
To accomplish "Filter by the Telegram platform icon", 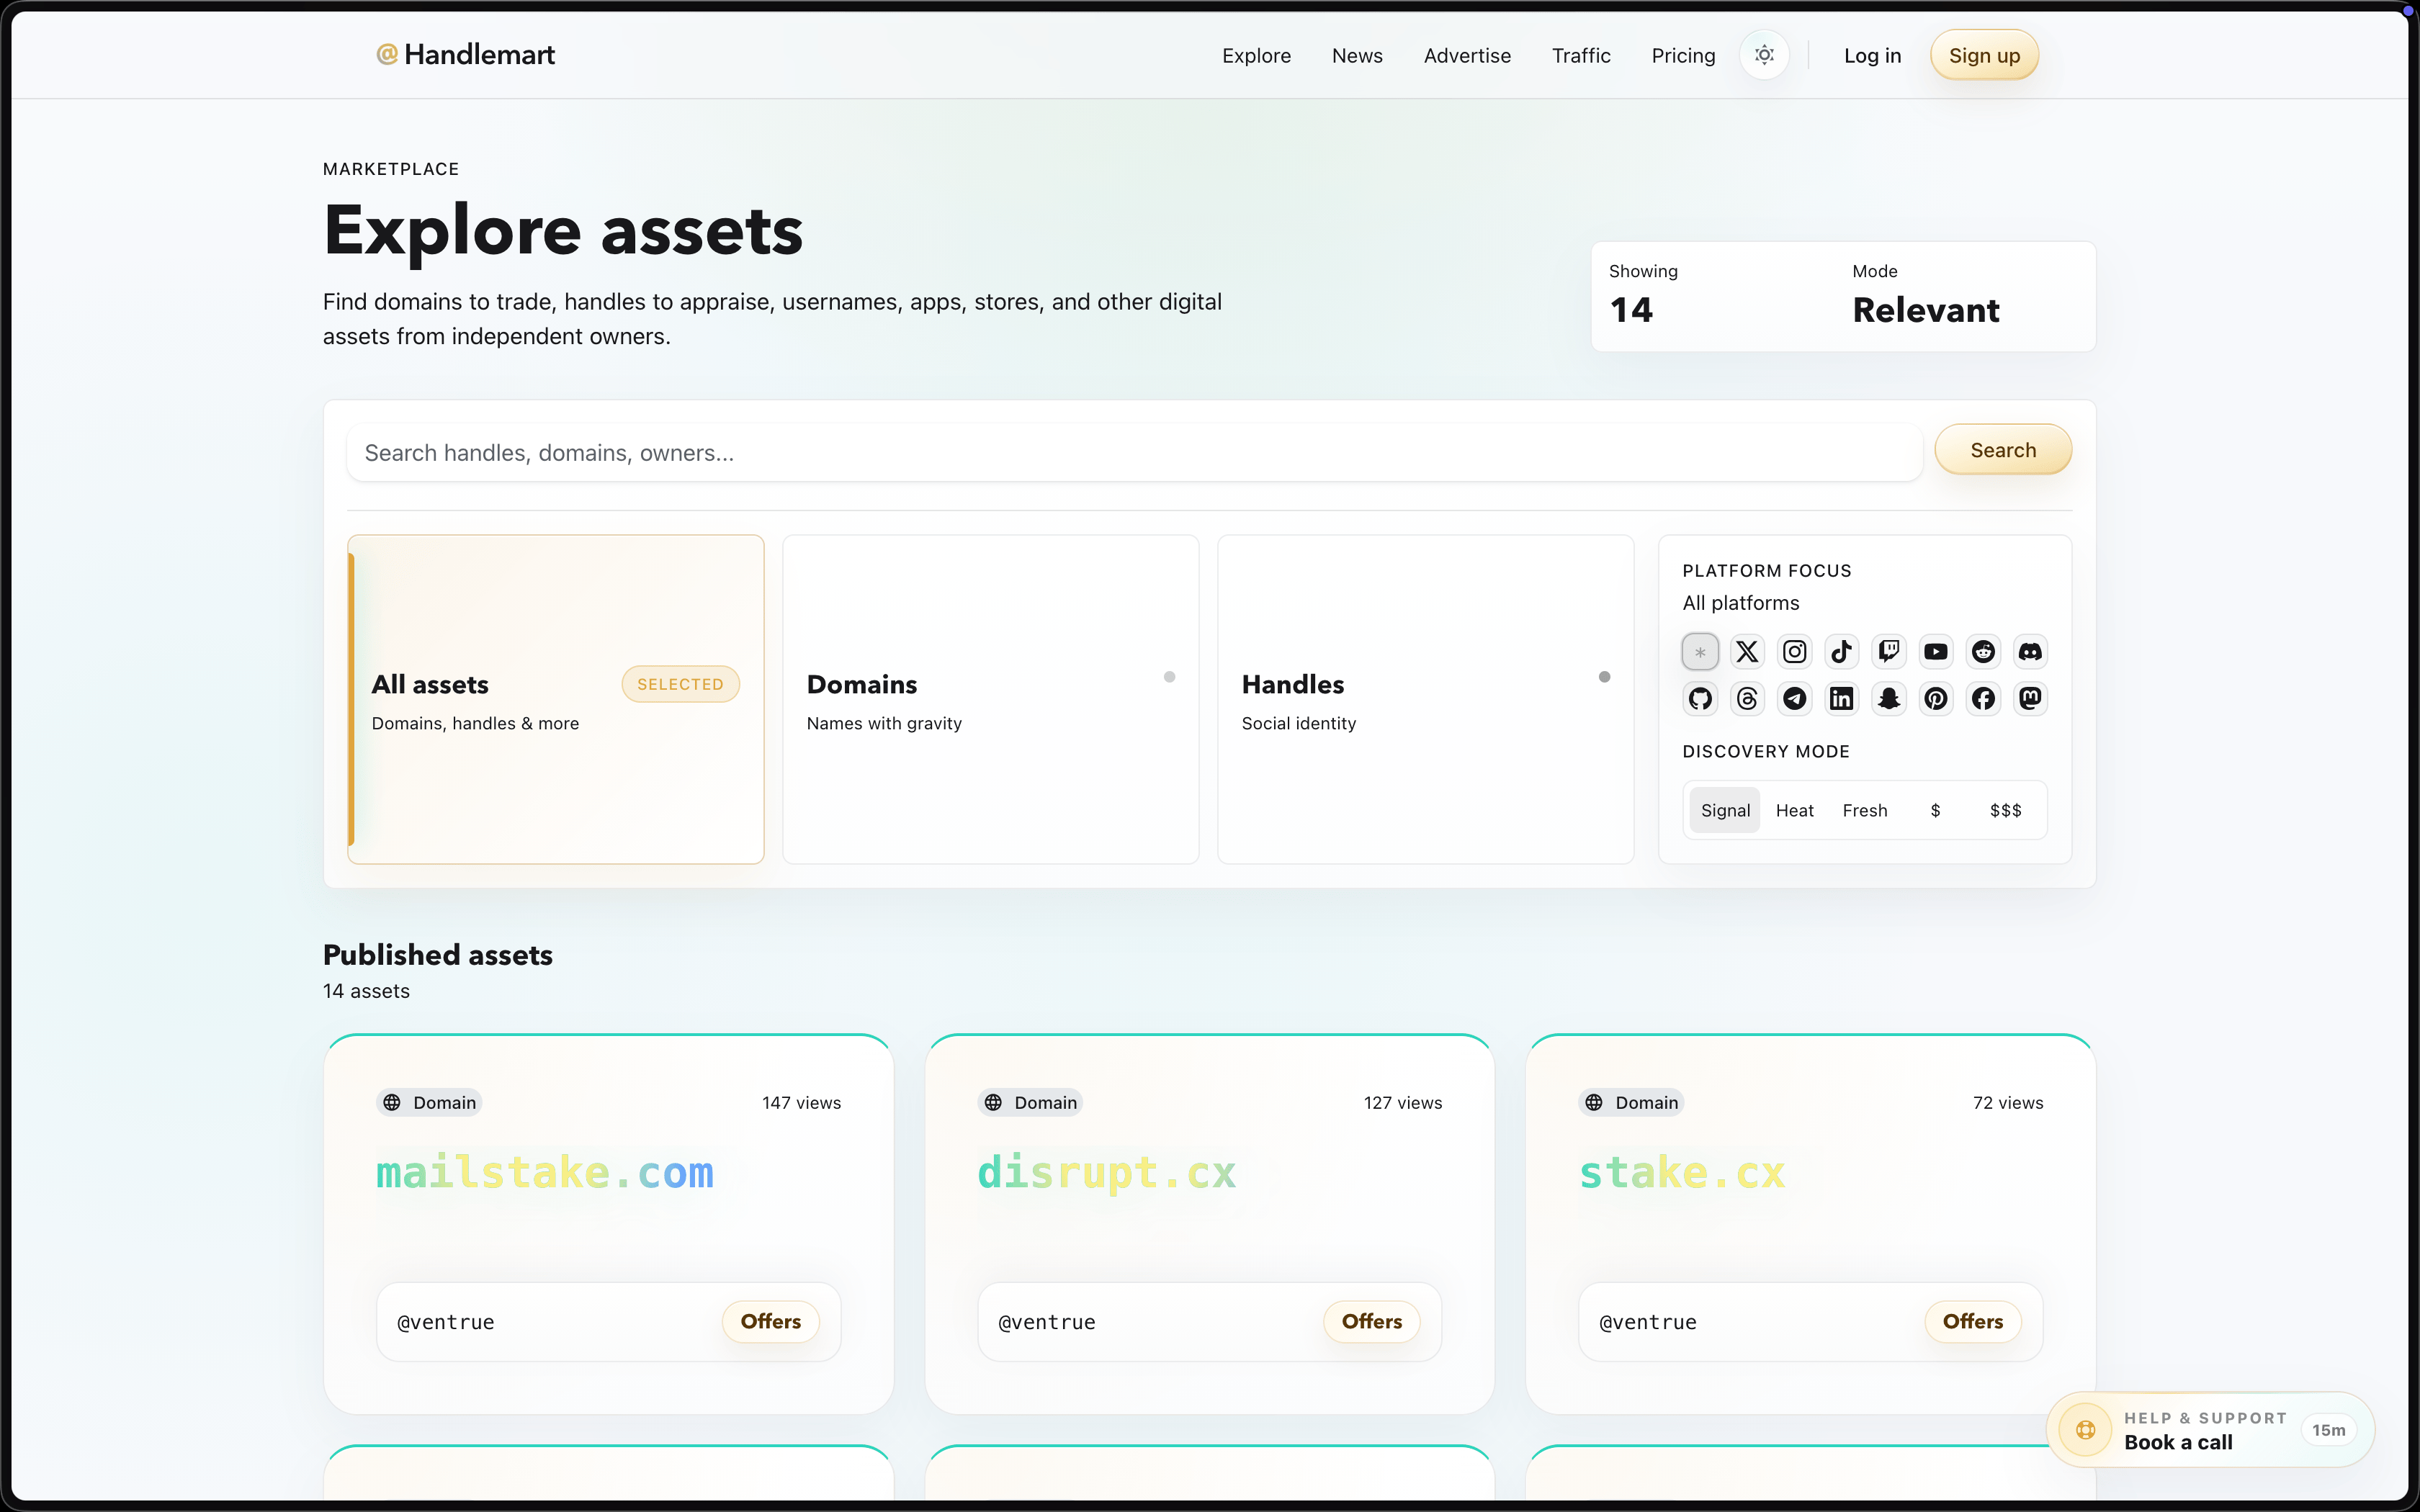I will point(1795,699).
